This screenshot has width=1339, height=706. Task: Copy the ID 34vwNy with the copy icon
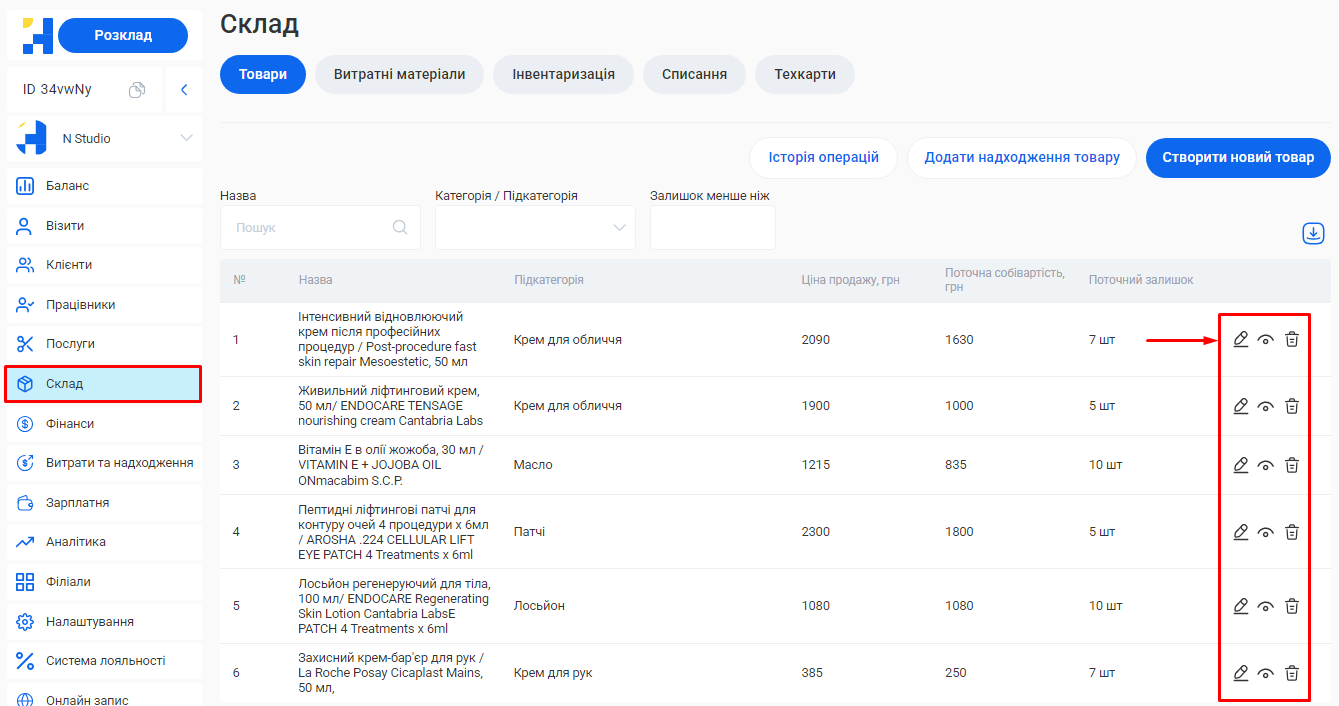pyautogui.click(x=137, y=90)
